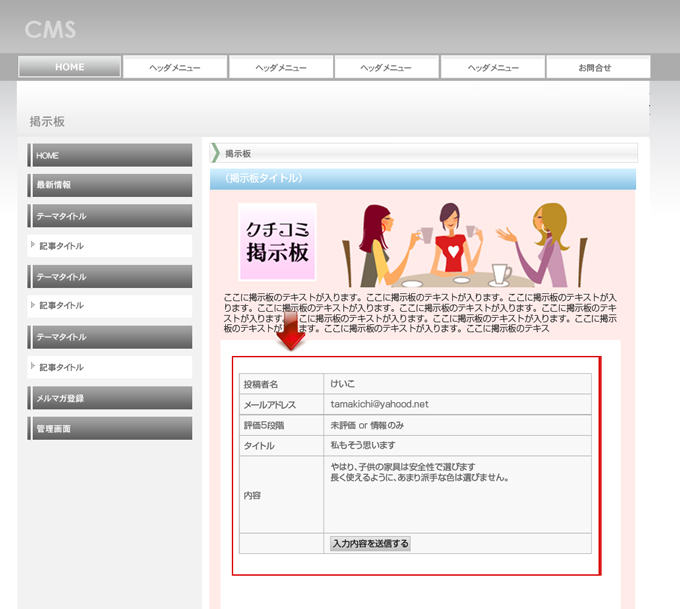The height and width of the screenshot is (609, 680).
Task: Click the pink クチコミ掲示板 logo image
Action: (x=277, y=241)
